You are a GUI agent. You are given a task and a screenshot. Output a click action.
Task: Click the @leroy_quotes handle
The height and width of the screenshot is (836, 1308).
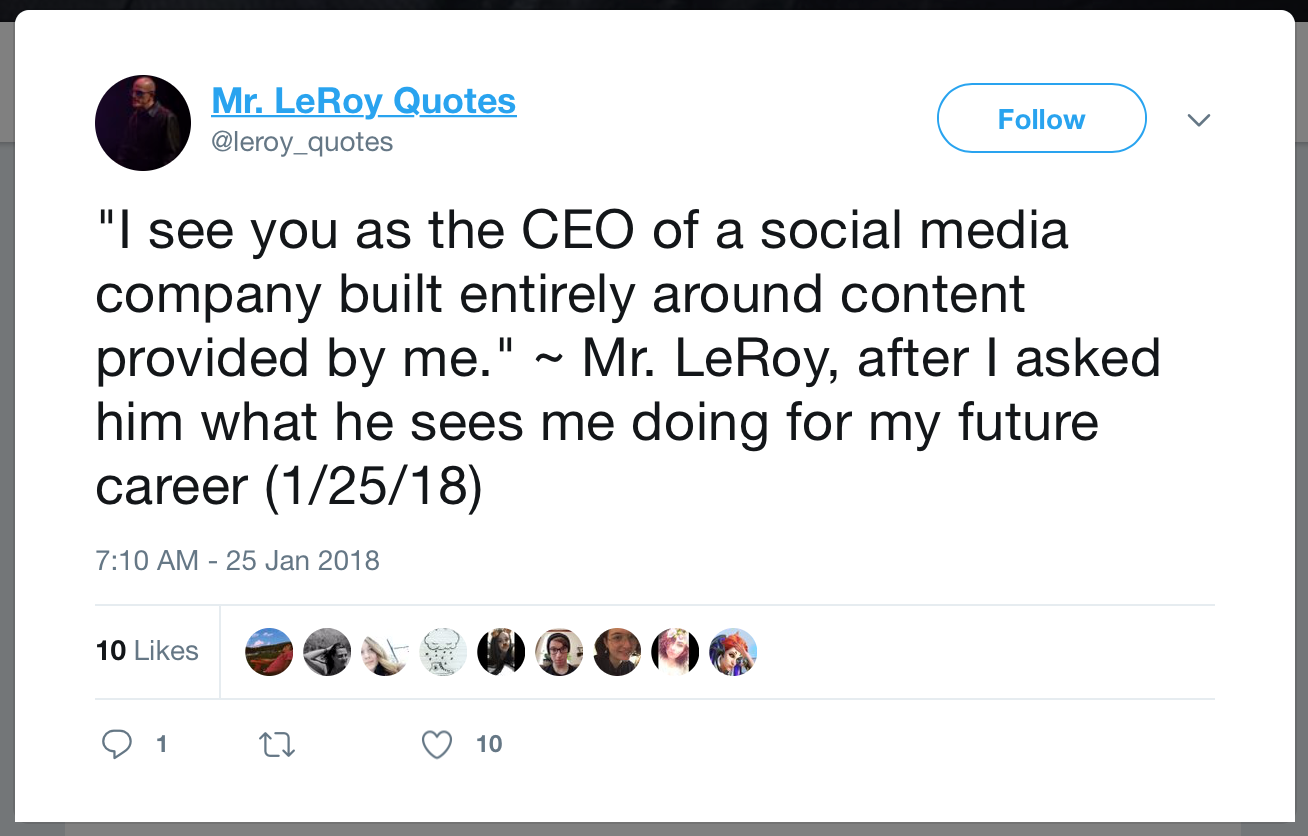point(302,142)
